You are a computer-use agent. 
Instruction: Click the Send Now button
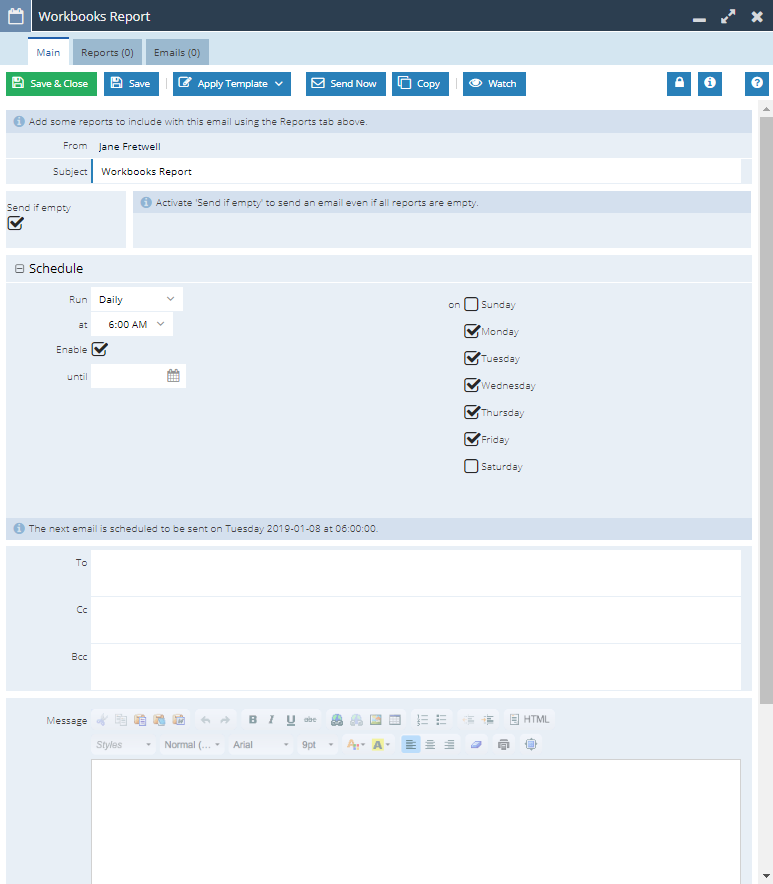[345, 84]
